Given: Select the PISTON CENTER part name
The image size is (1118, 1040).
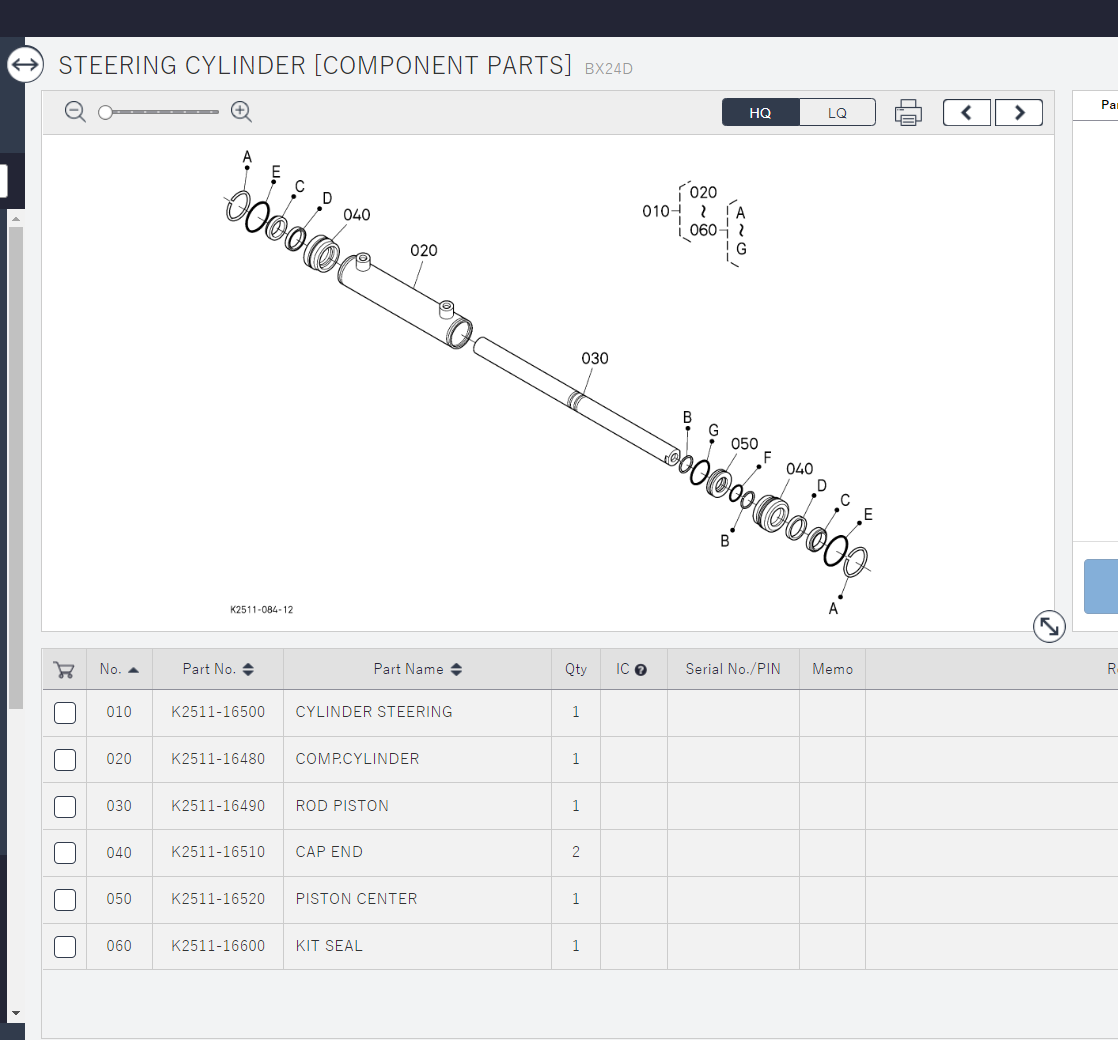Looking at the screenshot, I should coord(357,900).
